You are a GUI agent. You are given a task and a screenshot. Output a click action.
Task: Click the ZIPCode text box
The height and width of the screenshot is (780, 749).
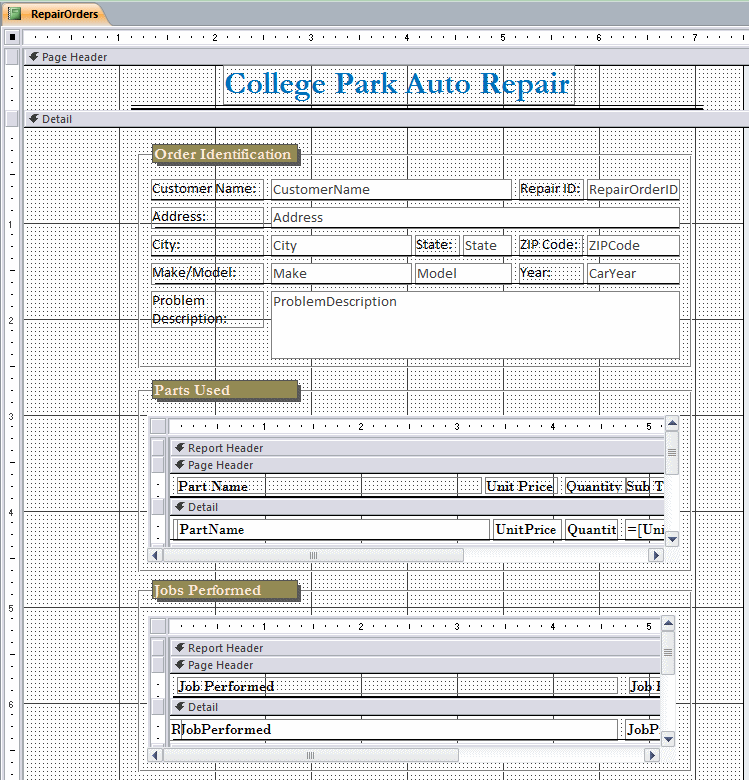coord(633,245)
